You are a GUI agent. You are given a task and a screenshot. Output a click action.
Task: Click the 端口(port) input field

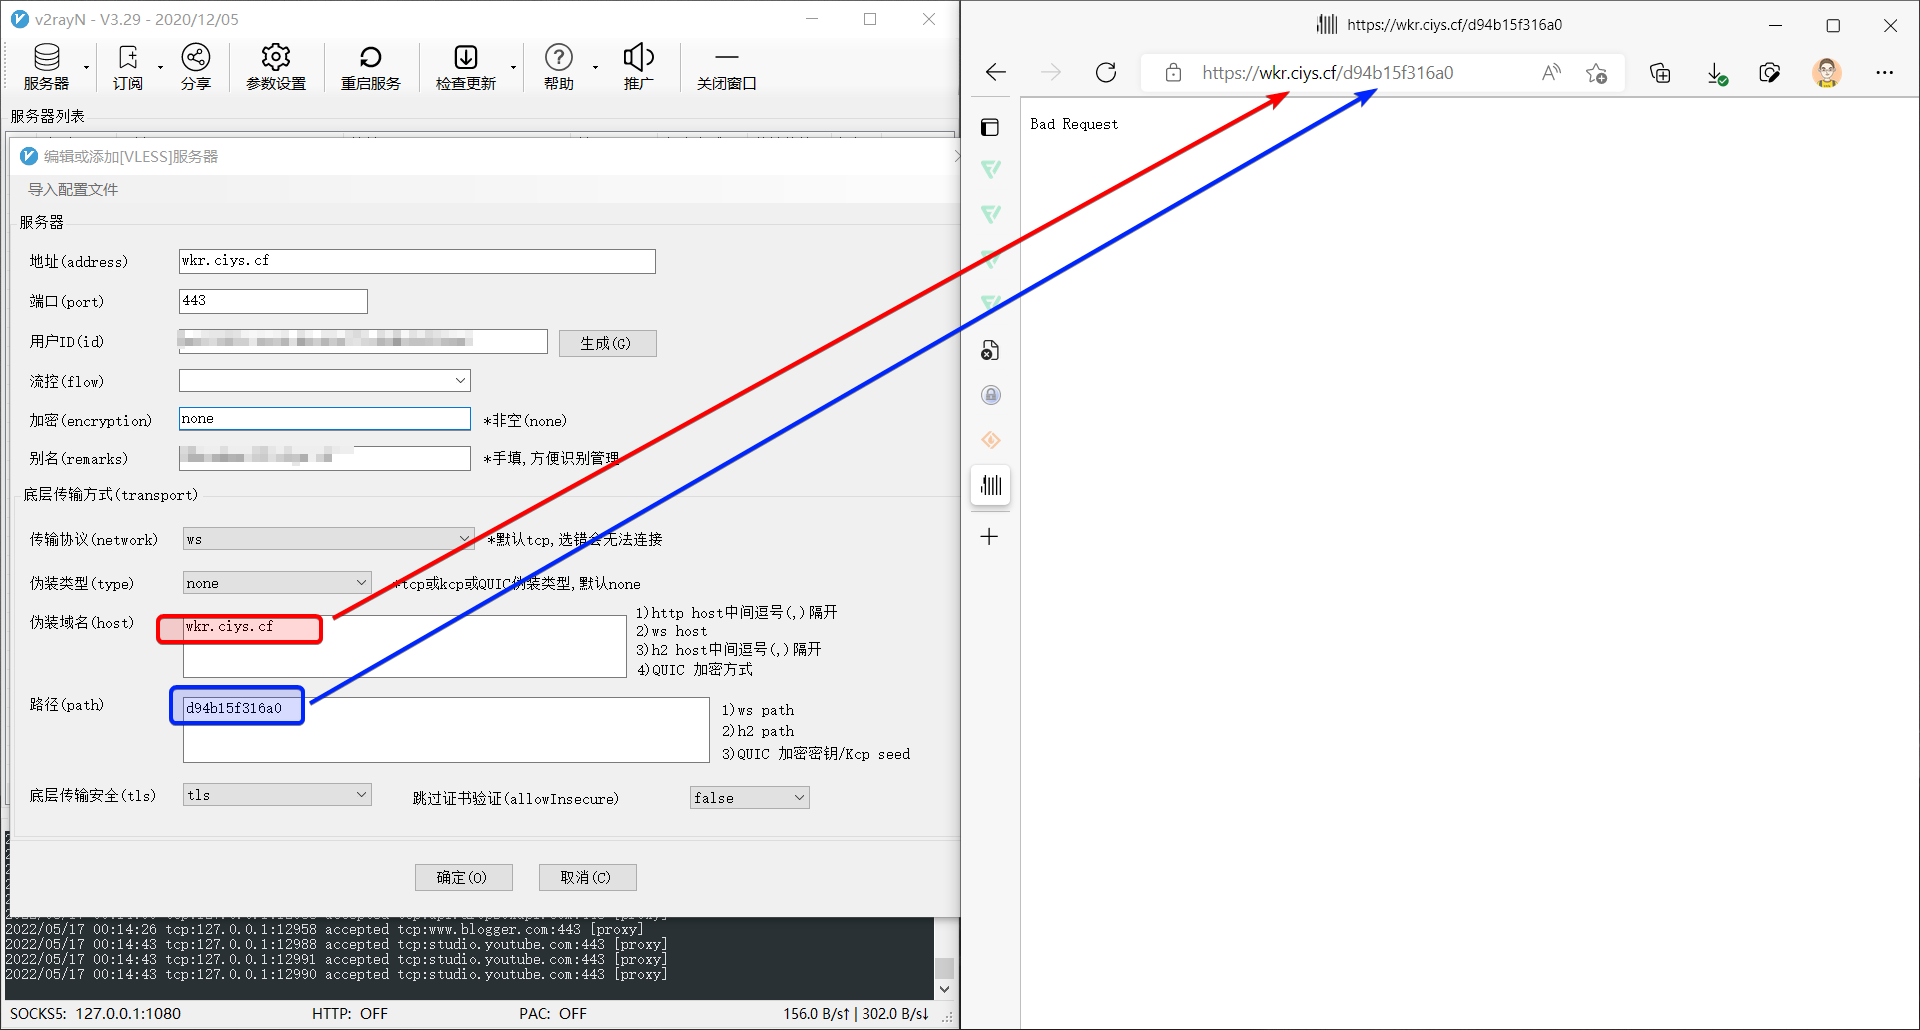tap(273, 301)
